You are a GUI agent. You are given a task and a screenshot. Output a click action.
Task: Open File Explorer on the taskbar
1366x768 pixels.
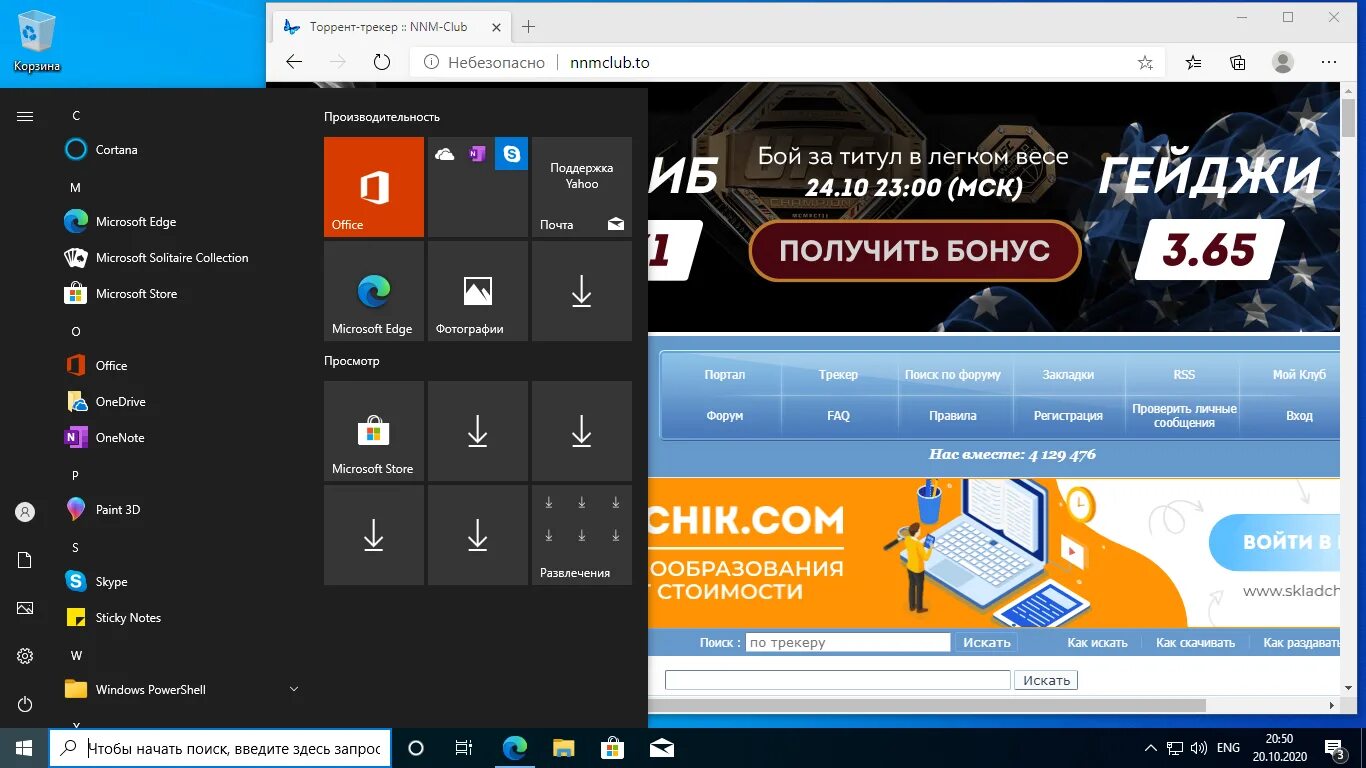(x=564, y=748)
